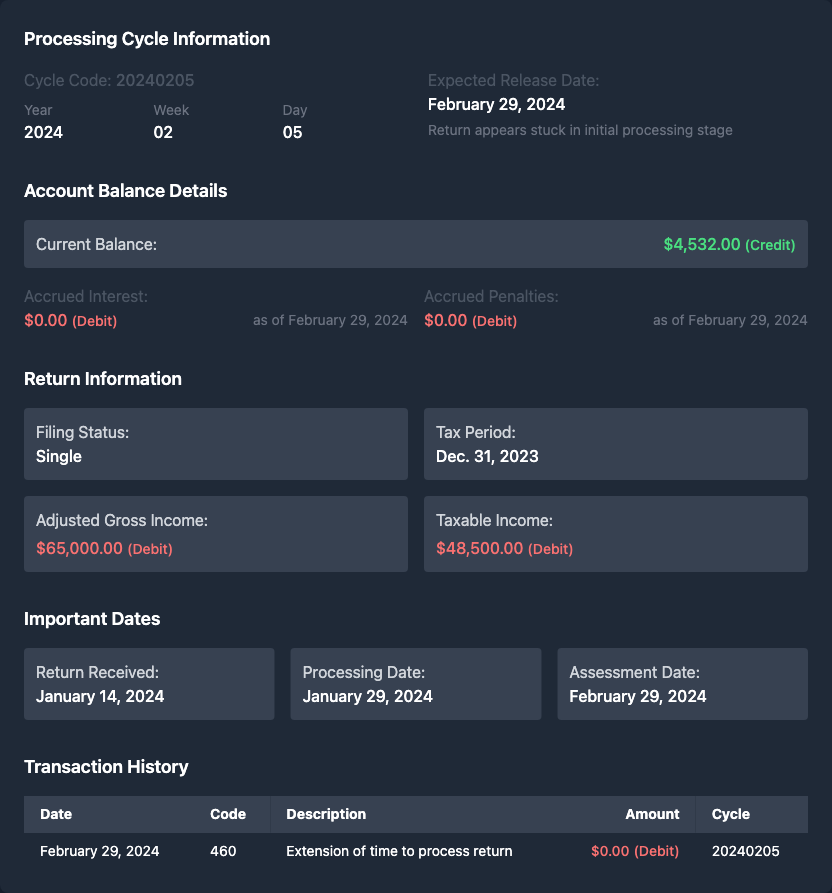
Task: Click the Amount column header
Action: (652, 814)
